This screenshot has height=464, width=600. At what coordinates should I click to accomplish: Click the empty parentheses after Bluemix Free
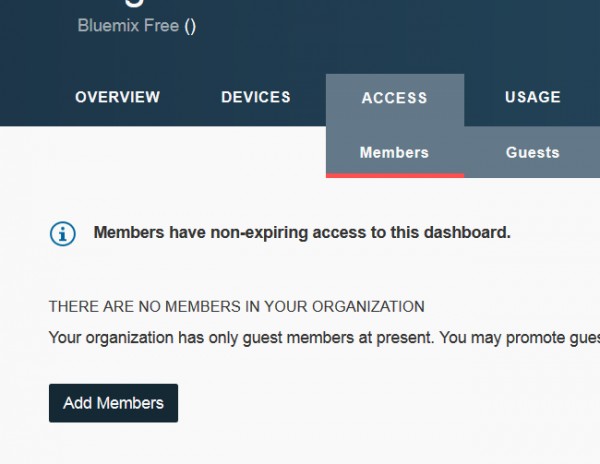(x=190, y=26)
